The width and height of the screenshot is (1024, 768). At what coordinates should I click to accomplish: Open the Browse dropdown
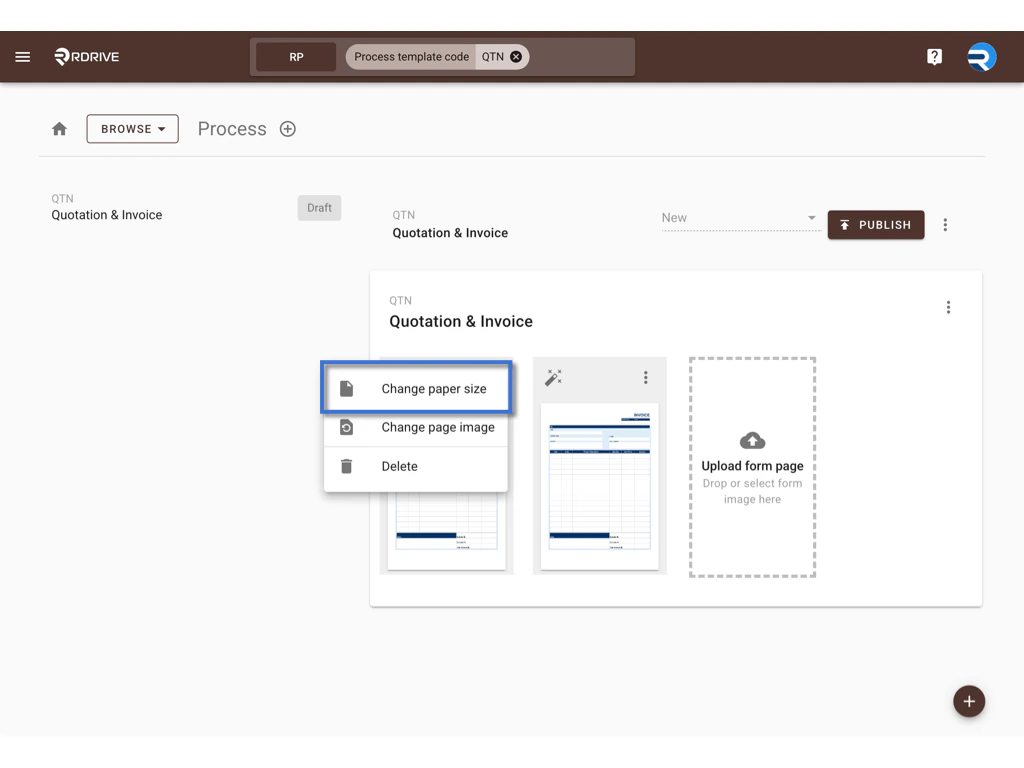tap(132, 128)
